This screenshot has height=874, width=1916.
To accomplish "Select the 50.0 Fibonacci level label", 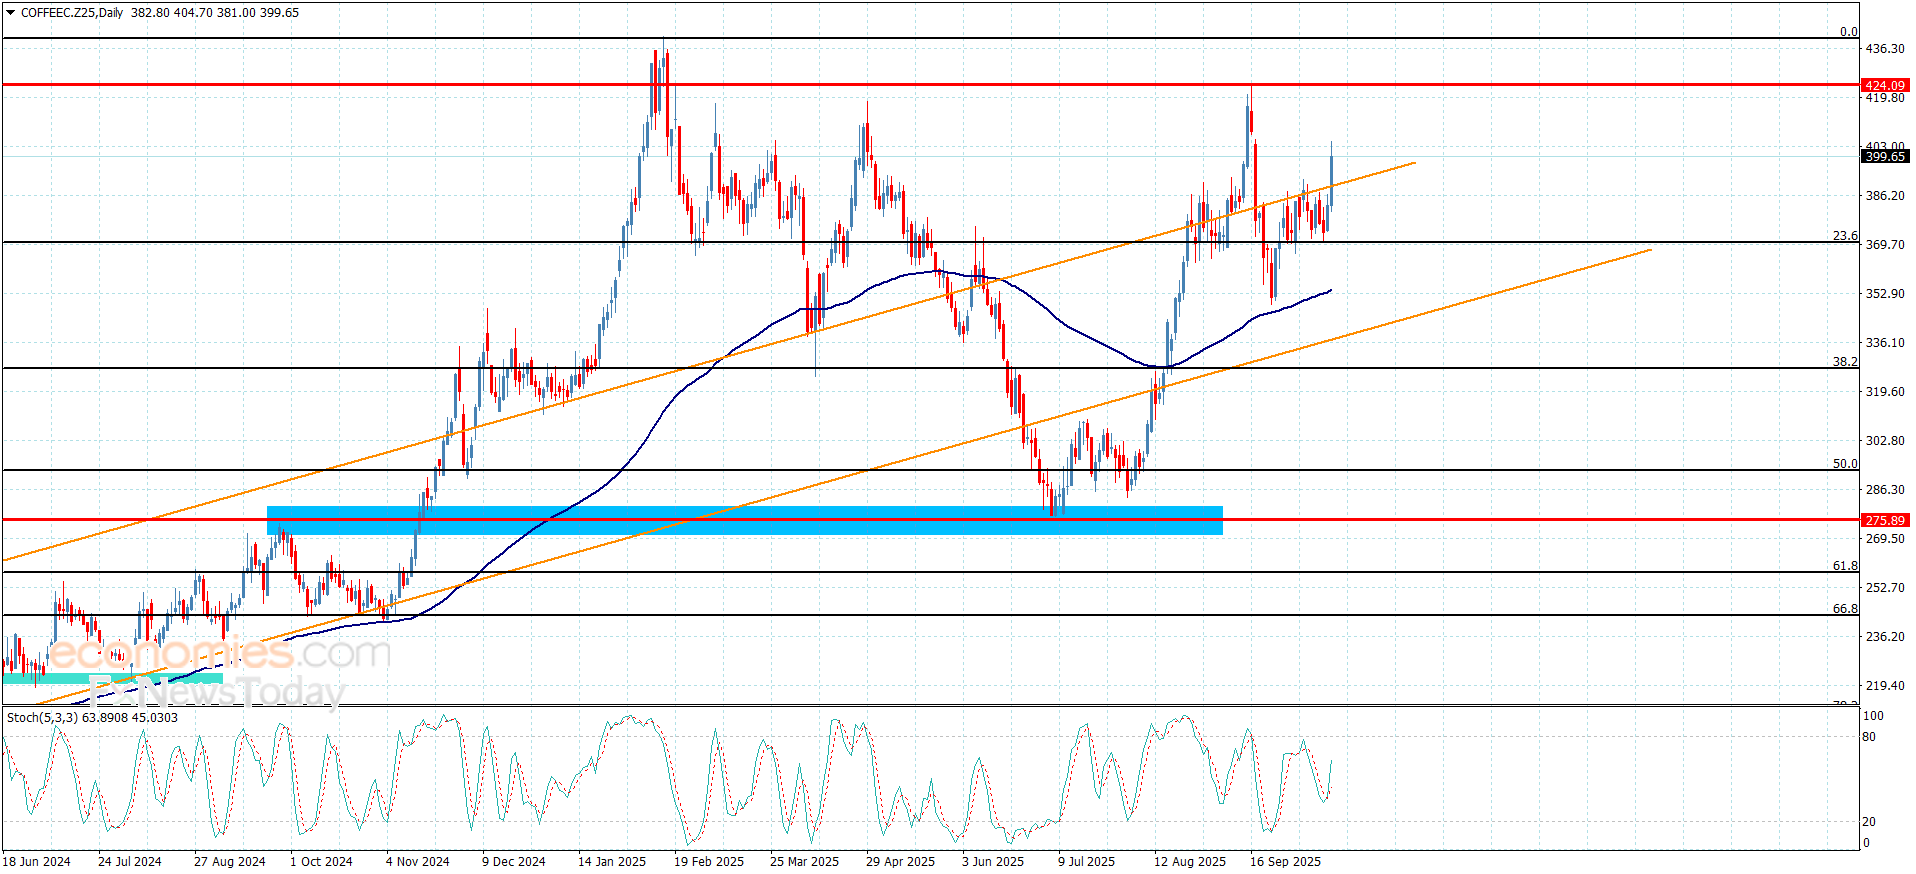I will (1845, 463).
